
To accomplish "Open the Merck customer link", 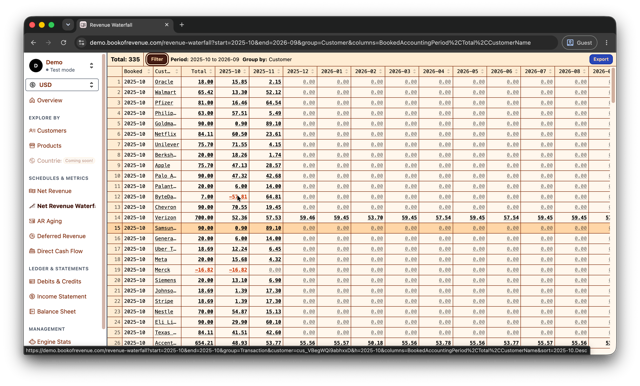I will [x=162, y=270].
